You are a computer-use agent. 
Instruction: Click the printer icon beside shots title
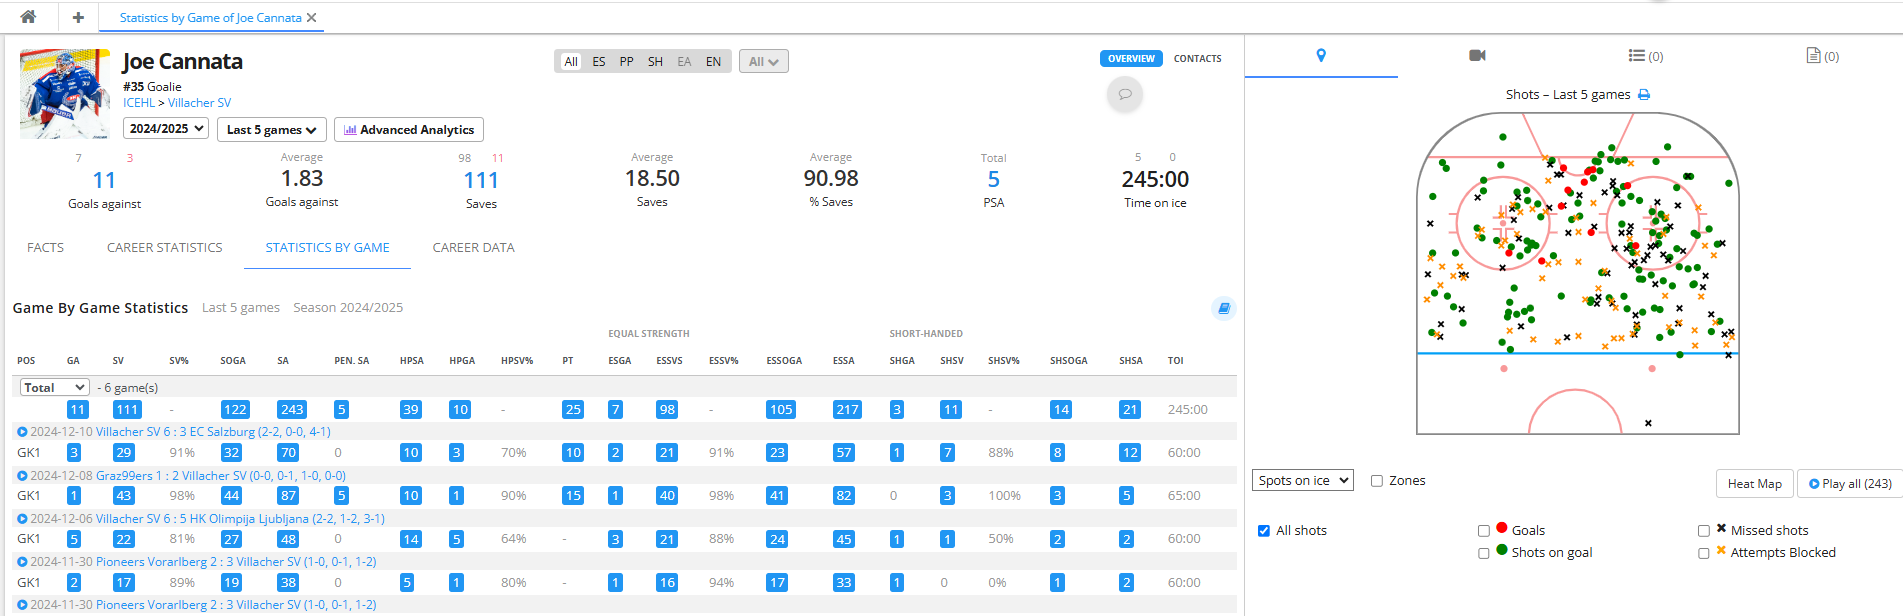(1644, 95)
